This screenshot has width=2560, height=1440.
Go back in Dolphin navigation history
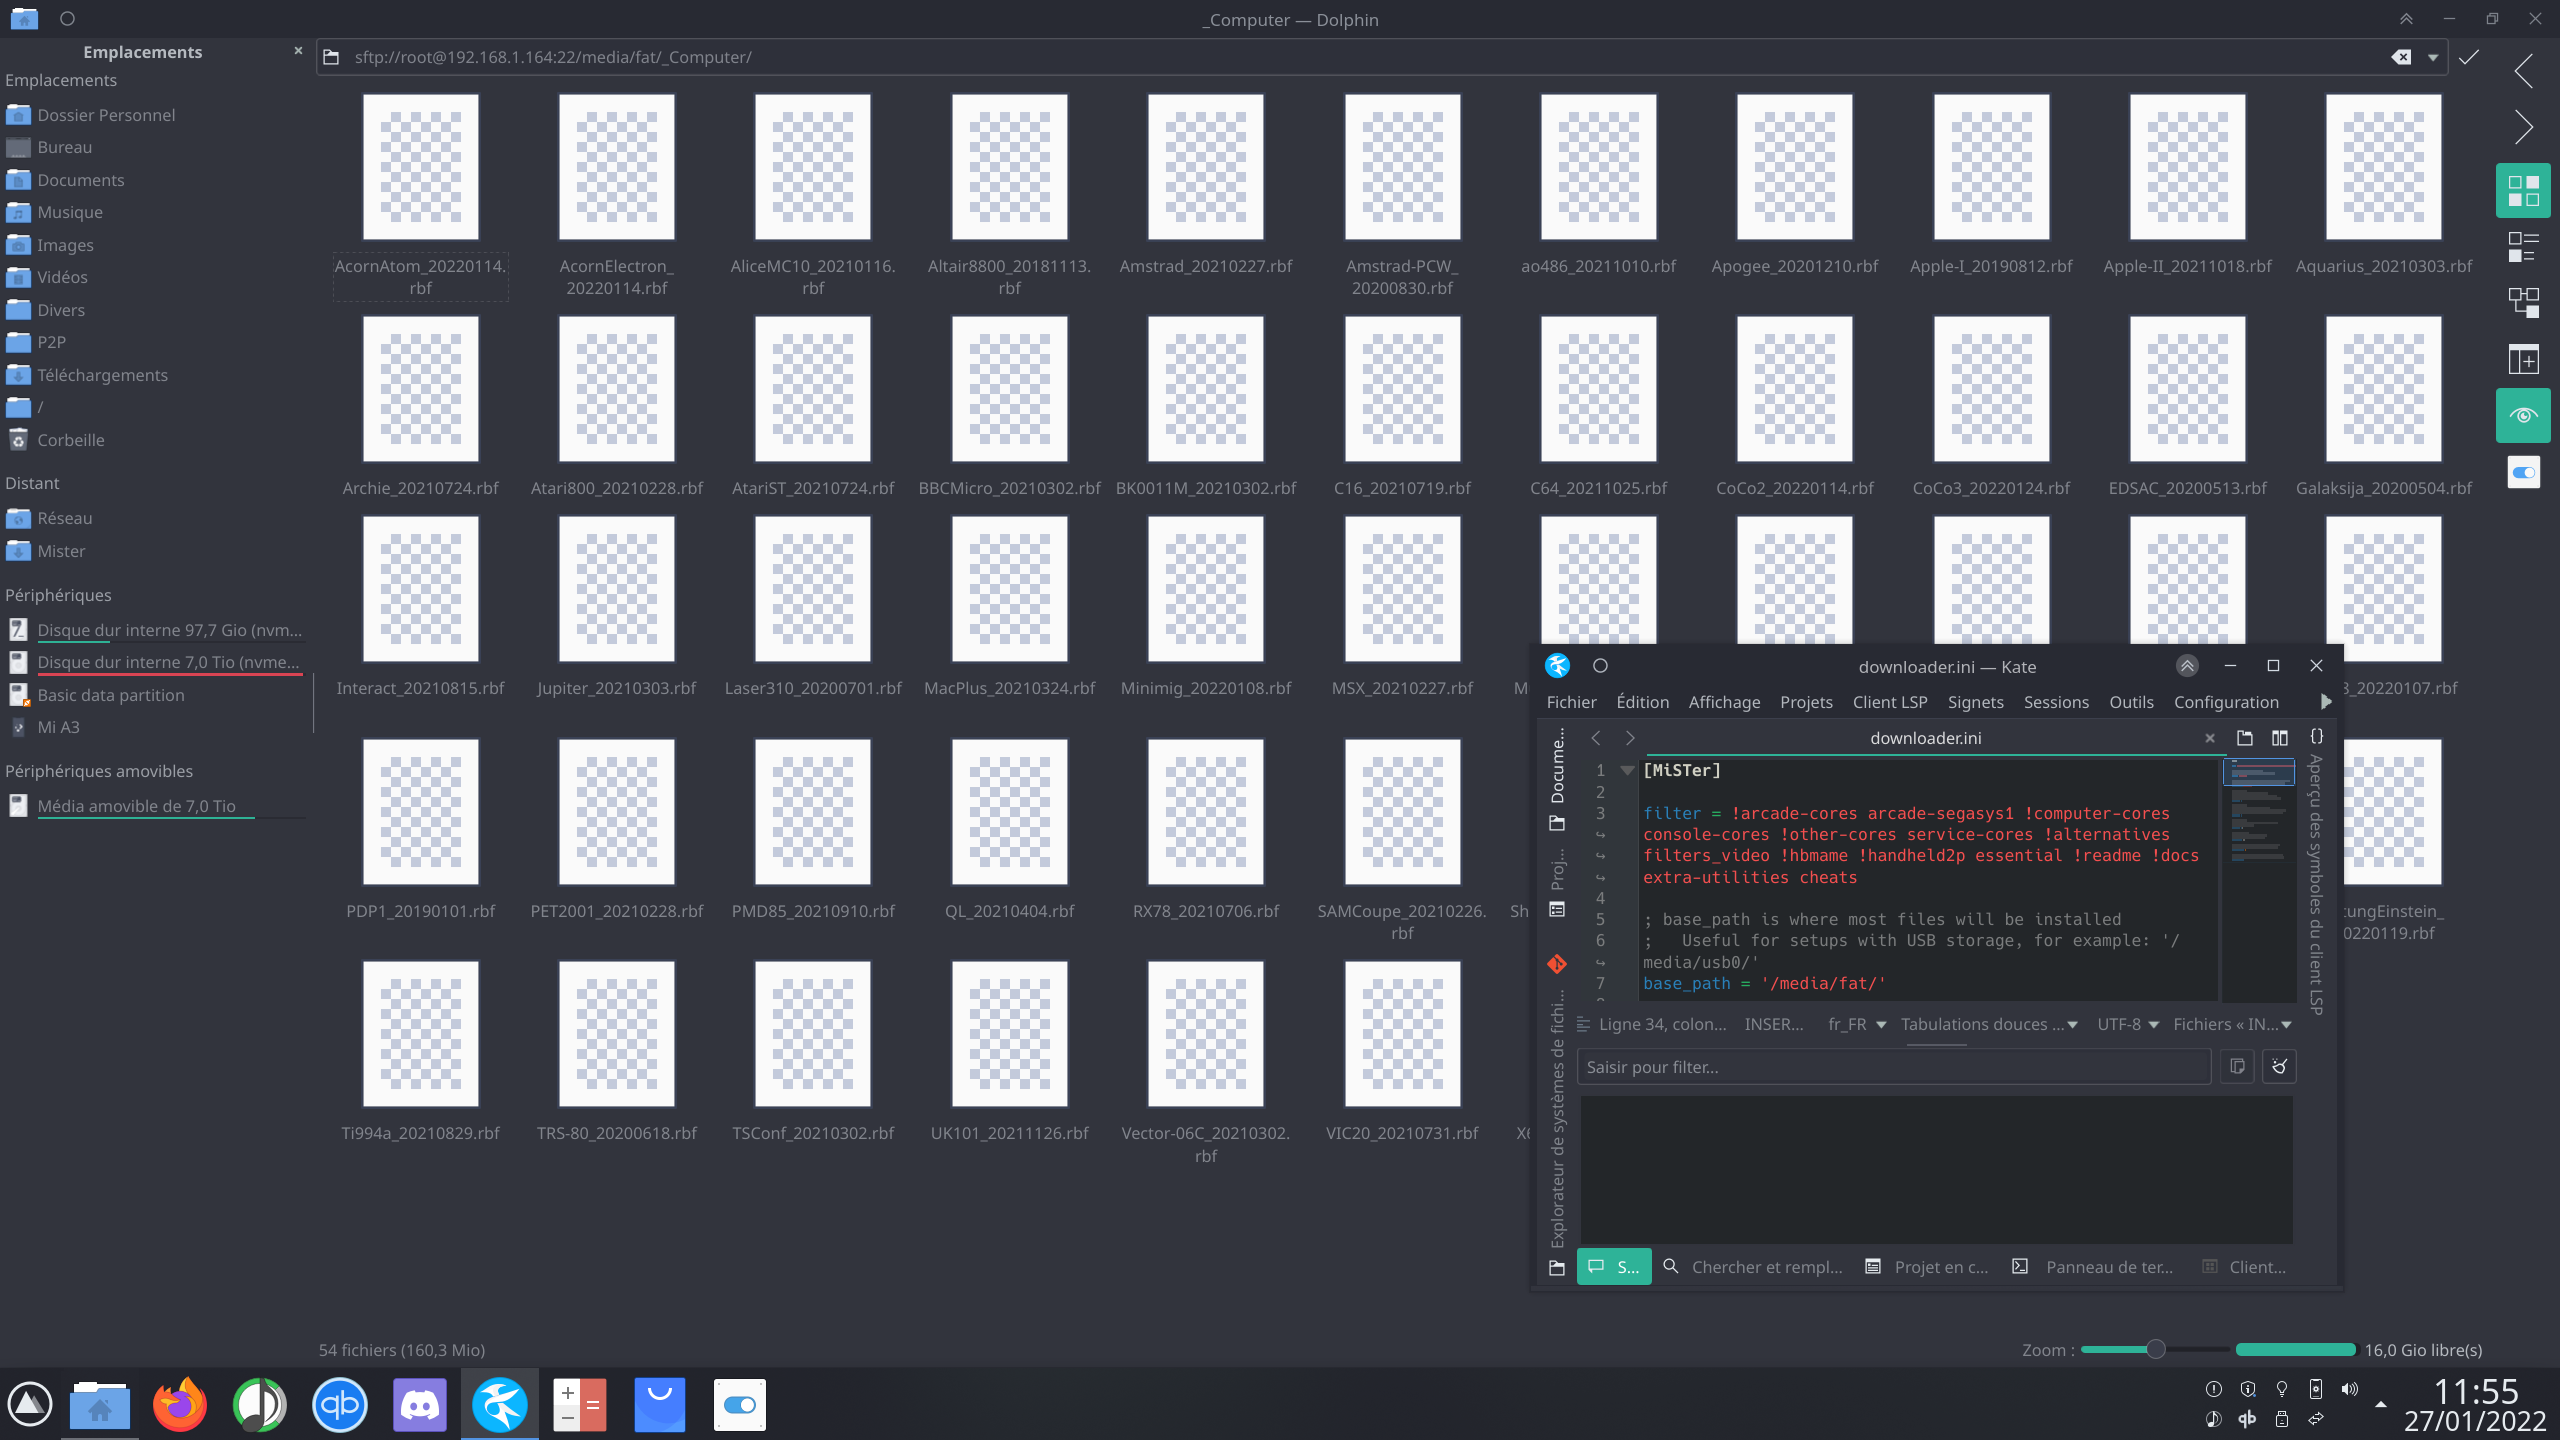pyautogui.click(x=2523, y=70)
